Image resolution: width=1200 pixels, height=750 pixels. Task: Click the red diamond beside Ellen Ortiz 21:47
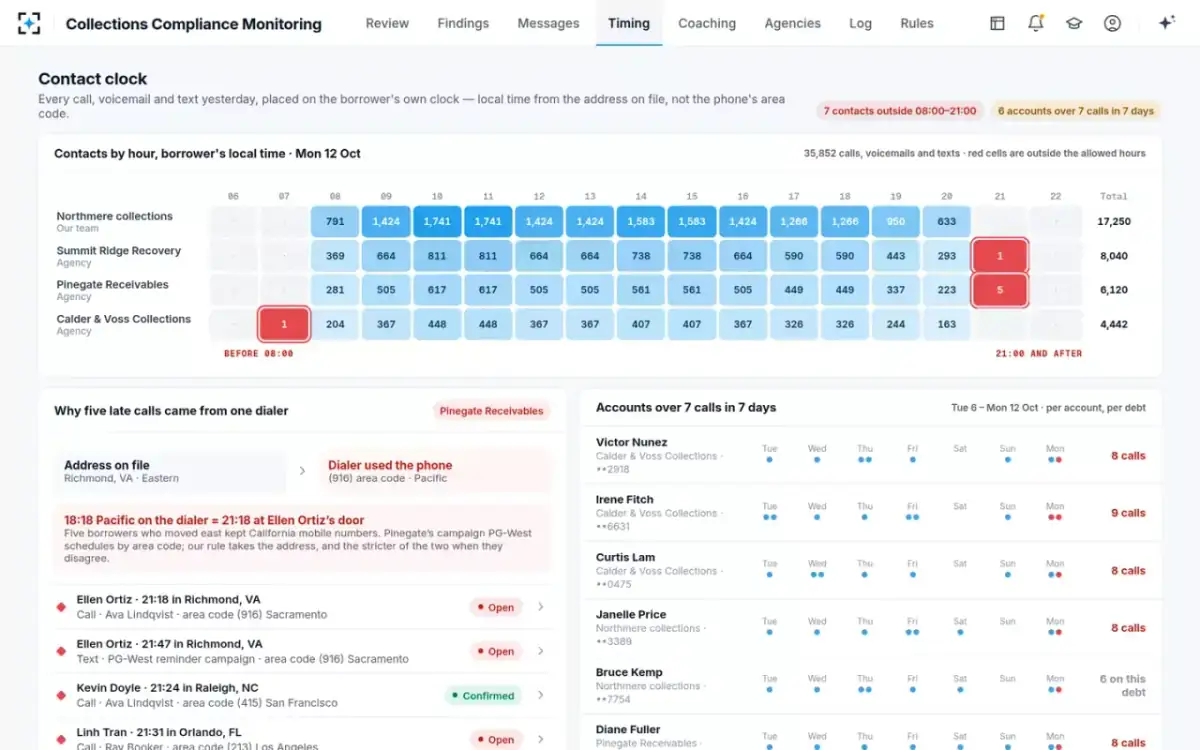click(61, 651)
